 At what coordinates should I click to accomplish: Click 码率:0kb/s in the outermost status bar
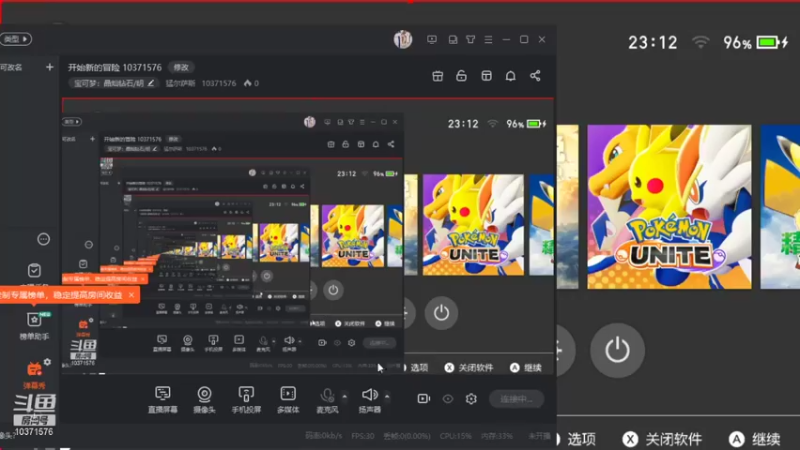pyautogui.click(x=323, y=436)
